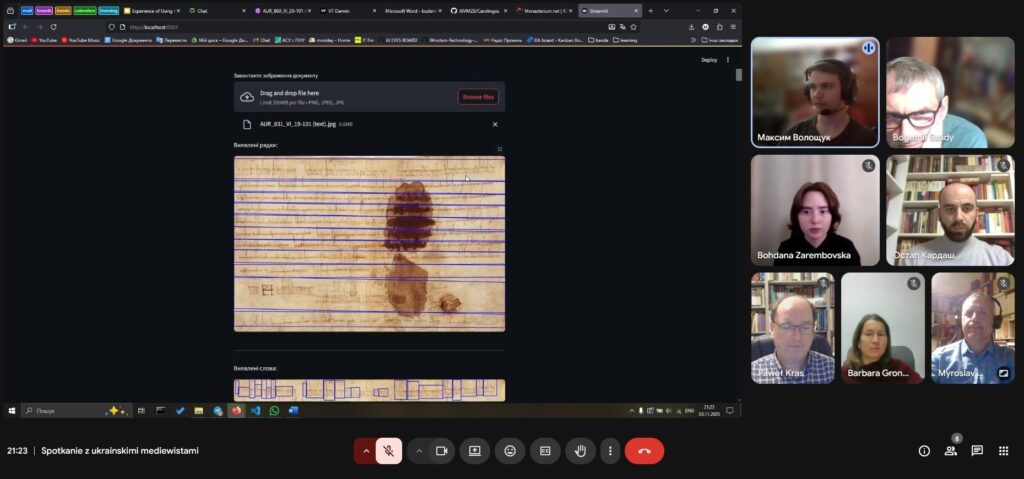Expand video settings chevron beside camera
This screenshot has height=479, width=1024.
[x=418, y=451]
